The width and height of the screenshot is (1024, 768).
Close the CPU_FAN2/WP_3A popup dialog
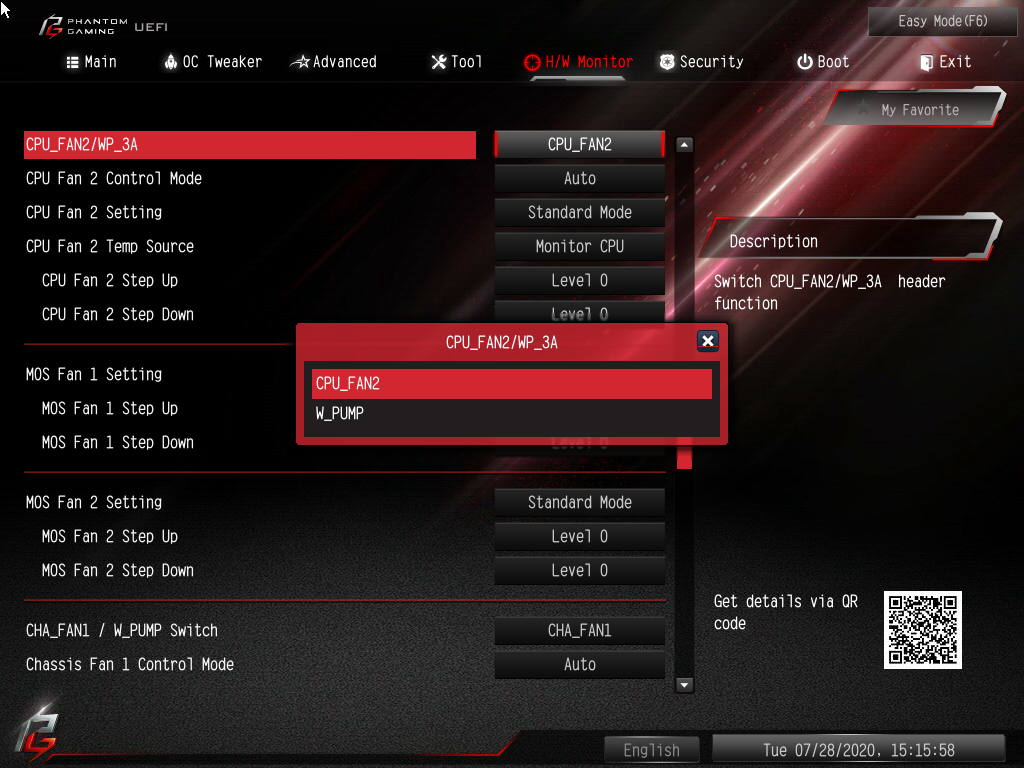point(708,341)
